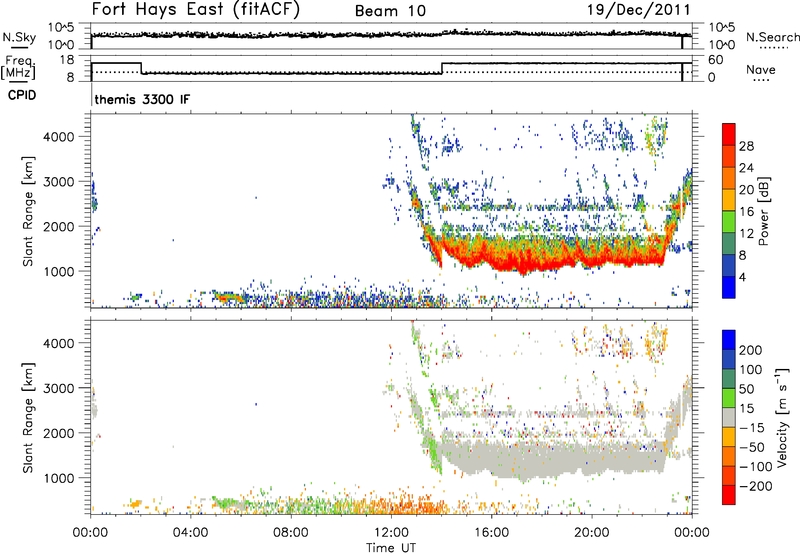800x554 pixels.
Task: Click the gray band of the Velocity colorbar
Action: (729, 417)
